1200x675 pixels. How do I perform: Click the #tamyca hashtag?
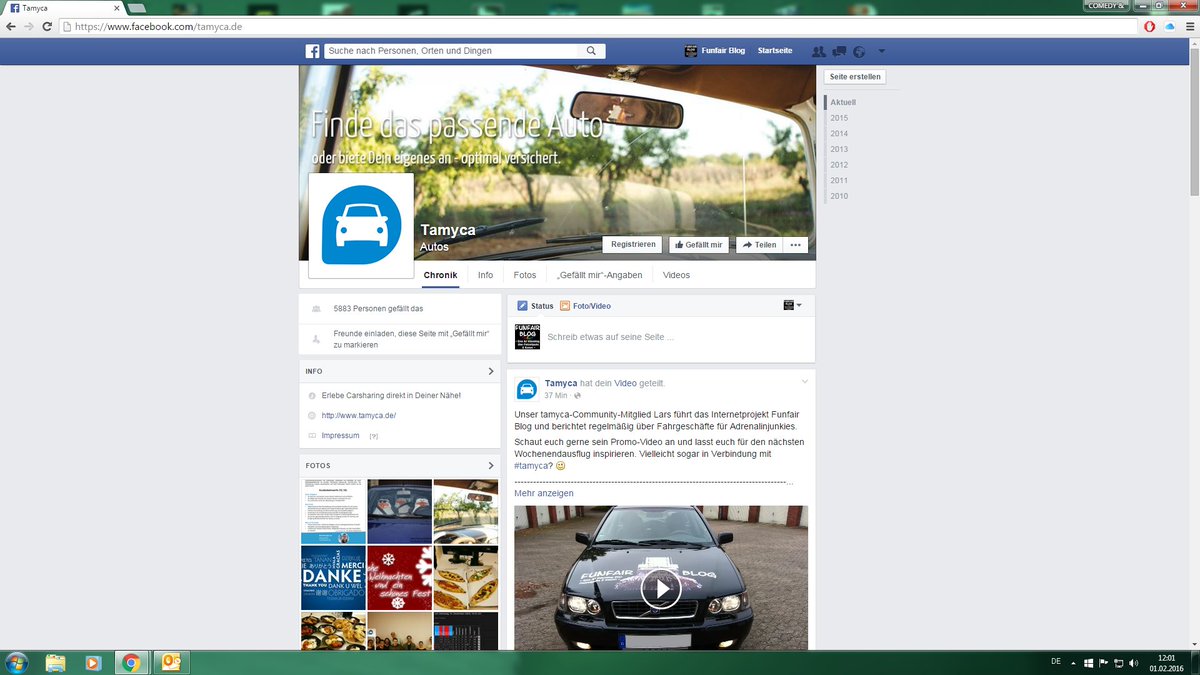tap(531, 466)
